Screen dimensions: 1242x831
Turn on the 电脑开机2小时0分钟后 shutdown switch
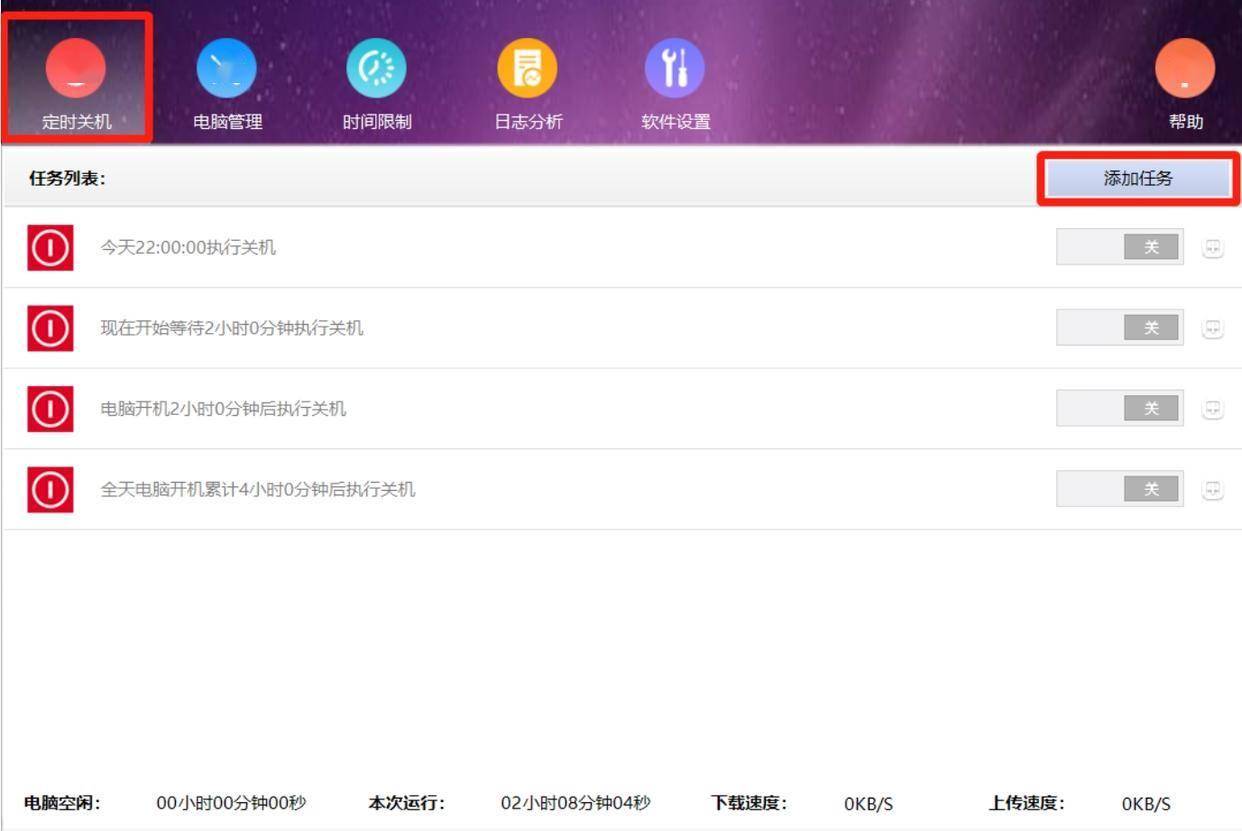click(1119, 408)
